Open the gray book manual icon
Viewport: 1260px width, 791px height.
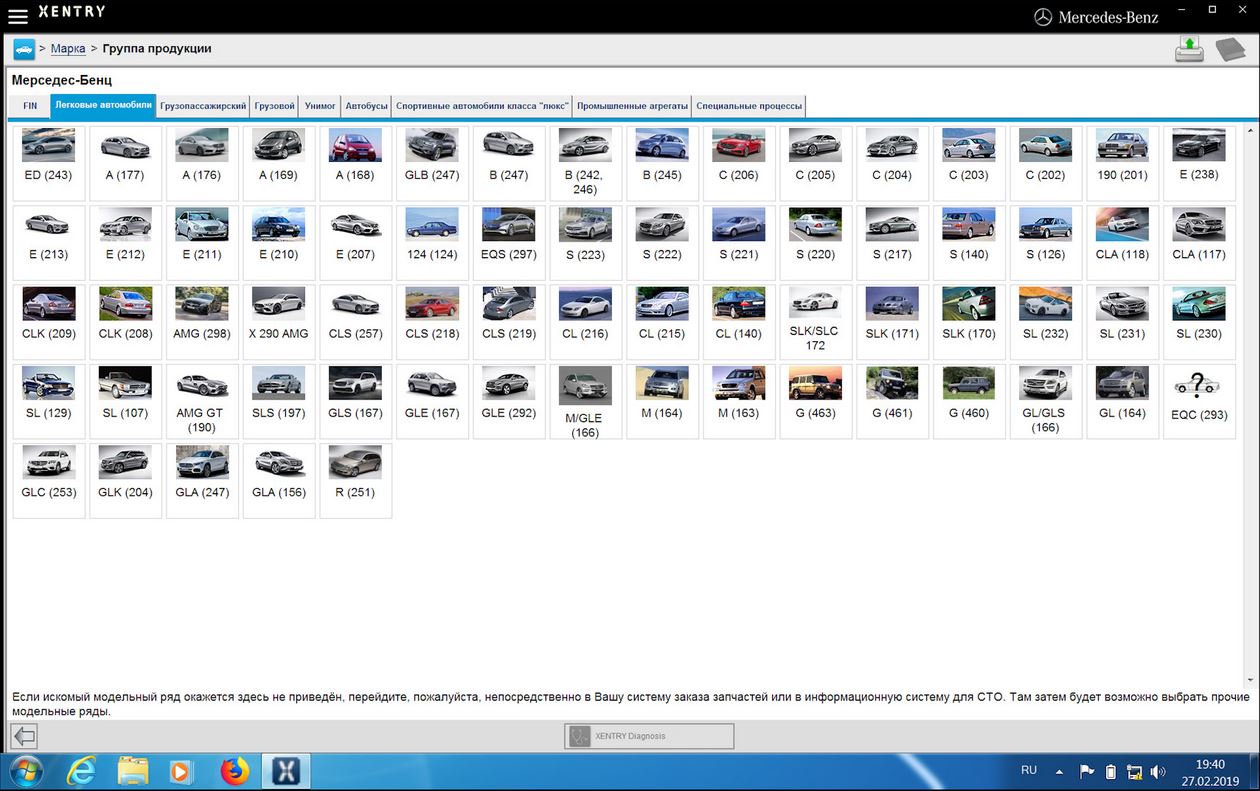[1229, 49]
